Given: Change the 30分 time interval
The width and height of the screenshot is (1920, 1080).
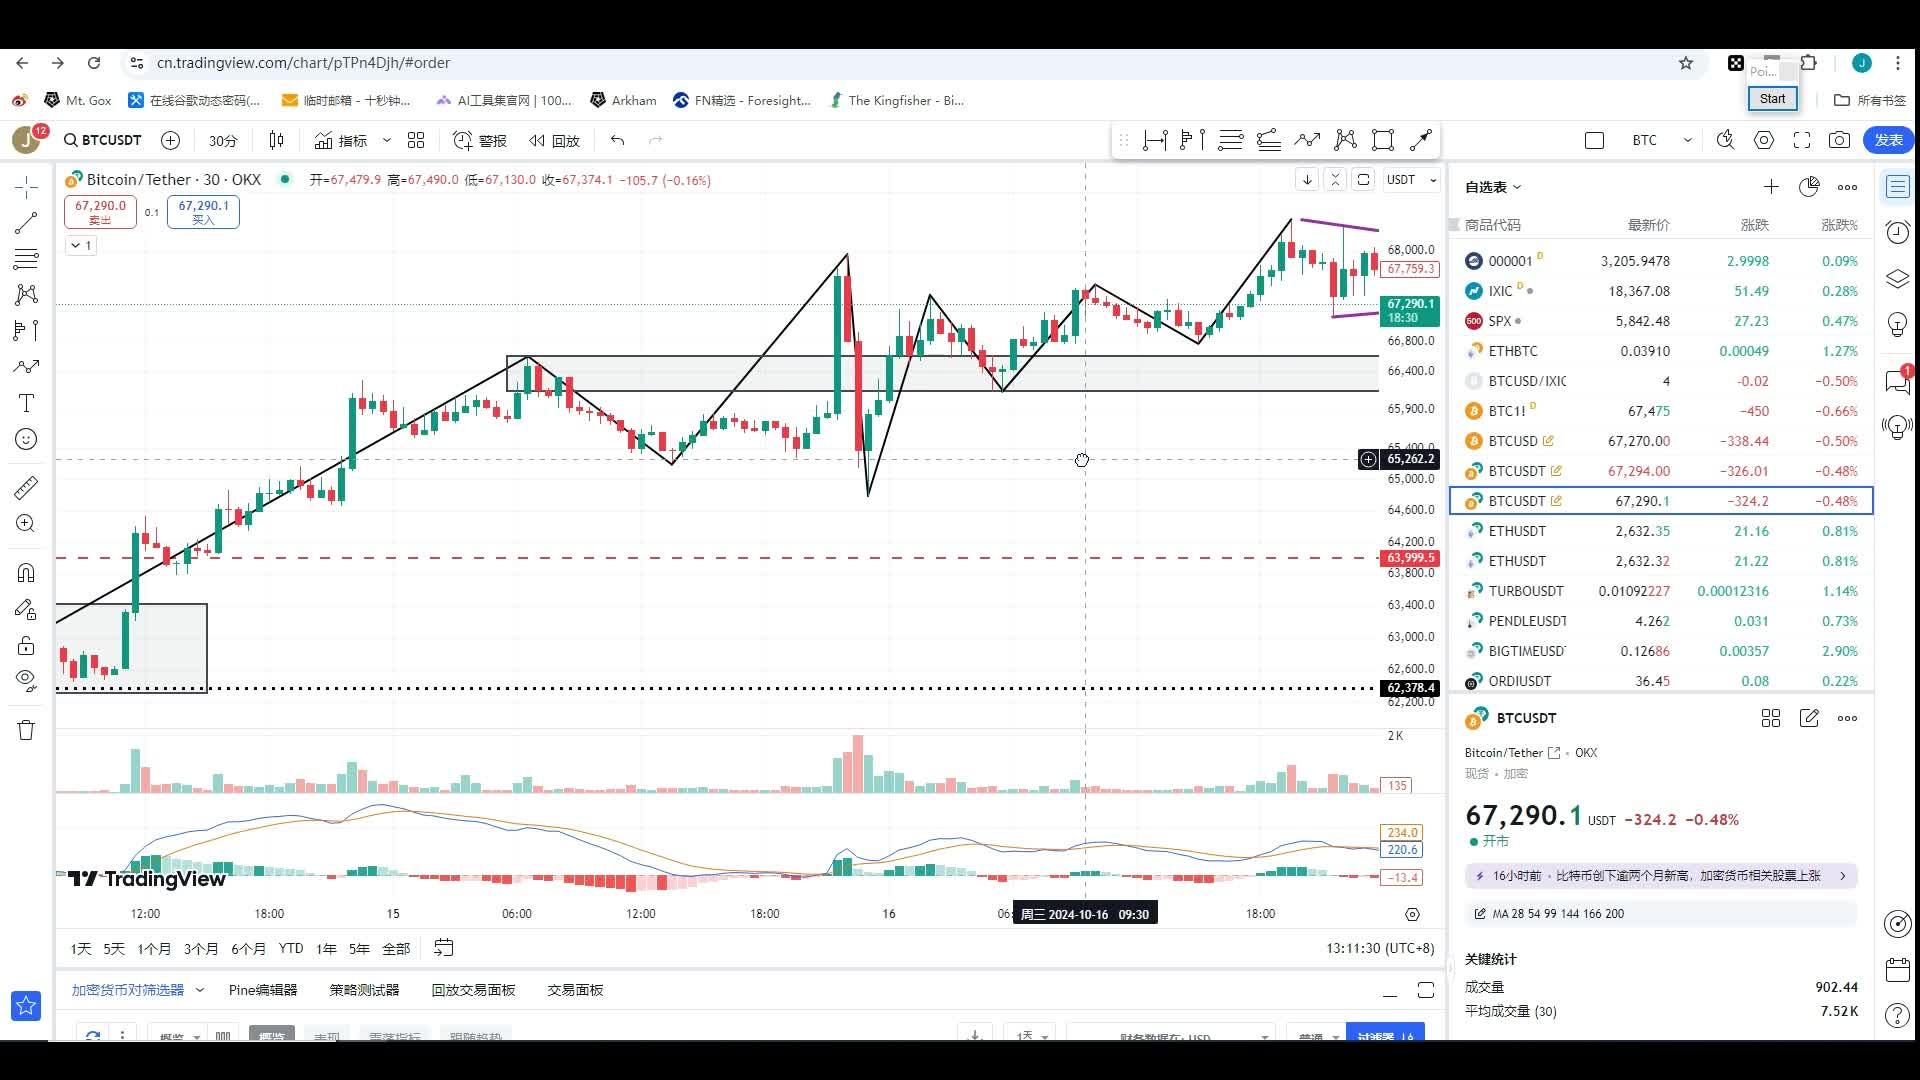Looking at the screenshot, I should [x=223, y=140].
